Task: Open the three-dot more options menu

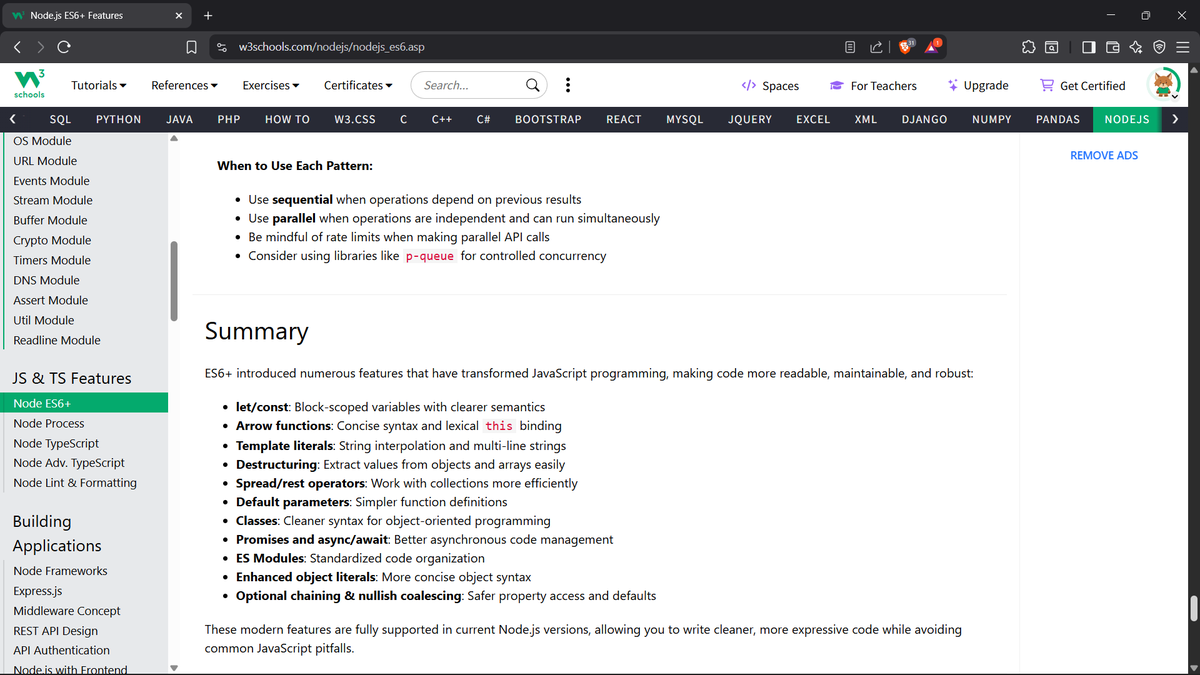Action: (x=568, y=85)
